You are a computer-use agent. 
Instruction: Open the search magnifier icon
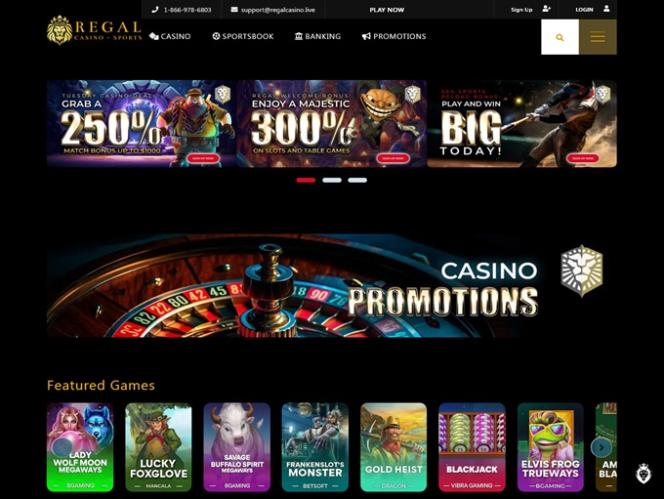(x=559, y=37)
